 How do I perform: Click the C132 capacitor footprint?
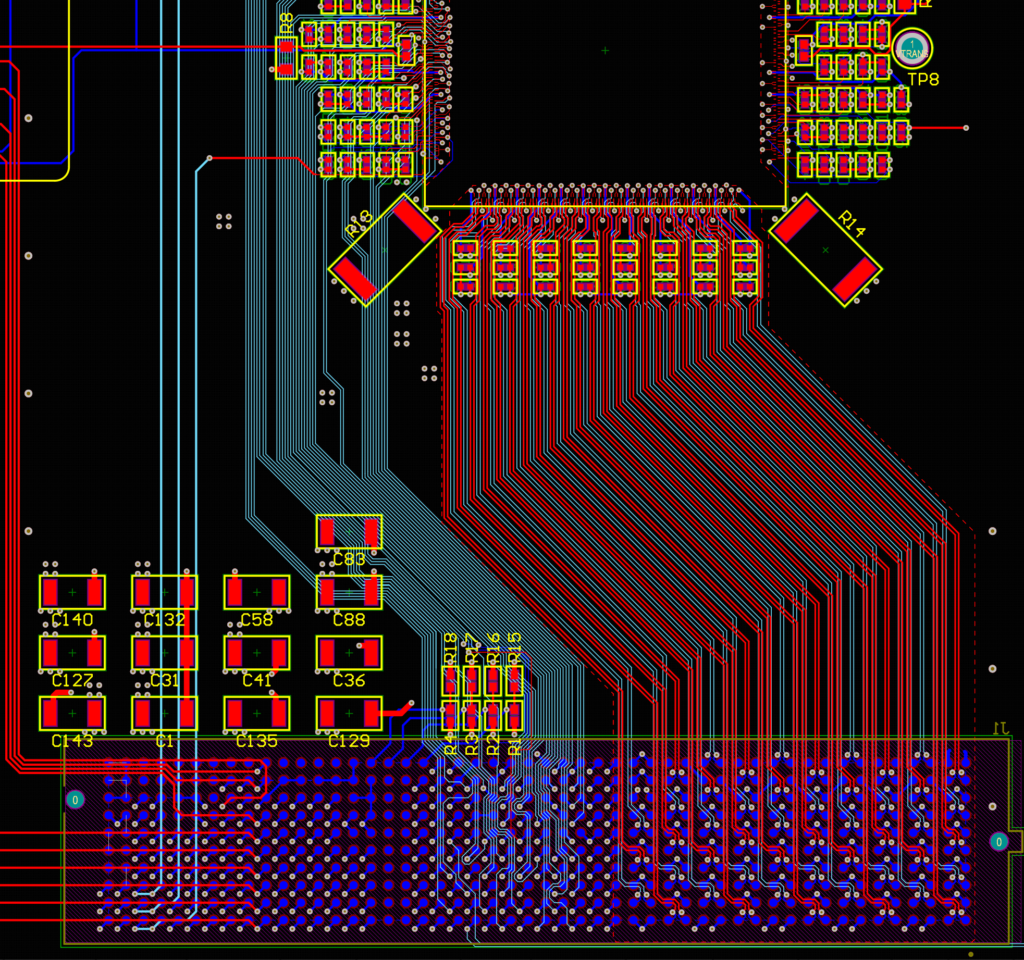164,592
